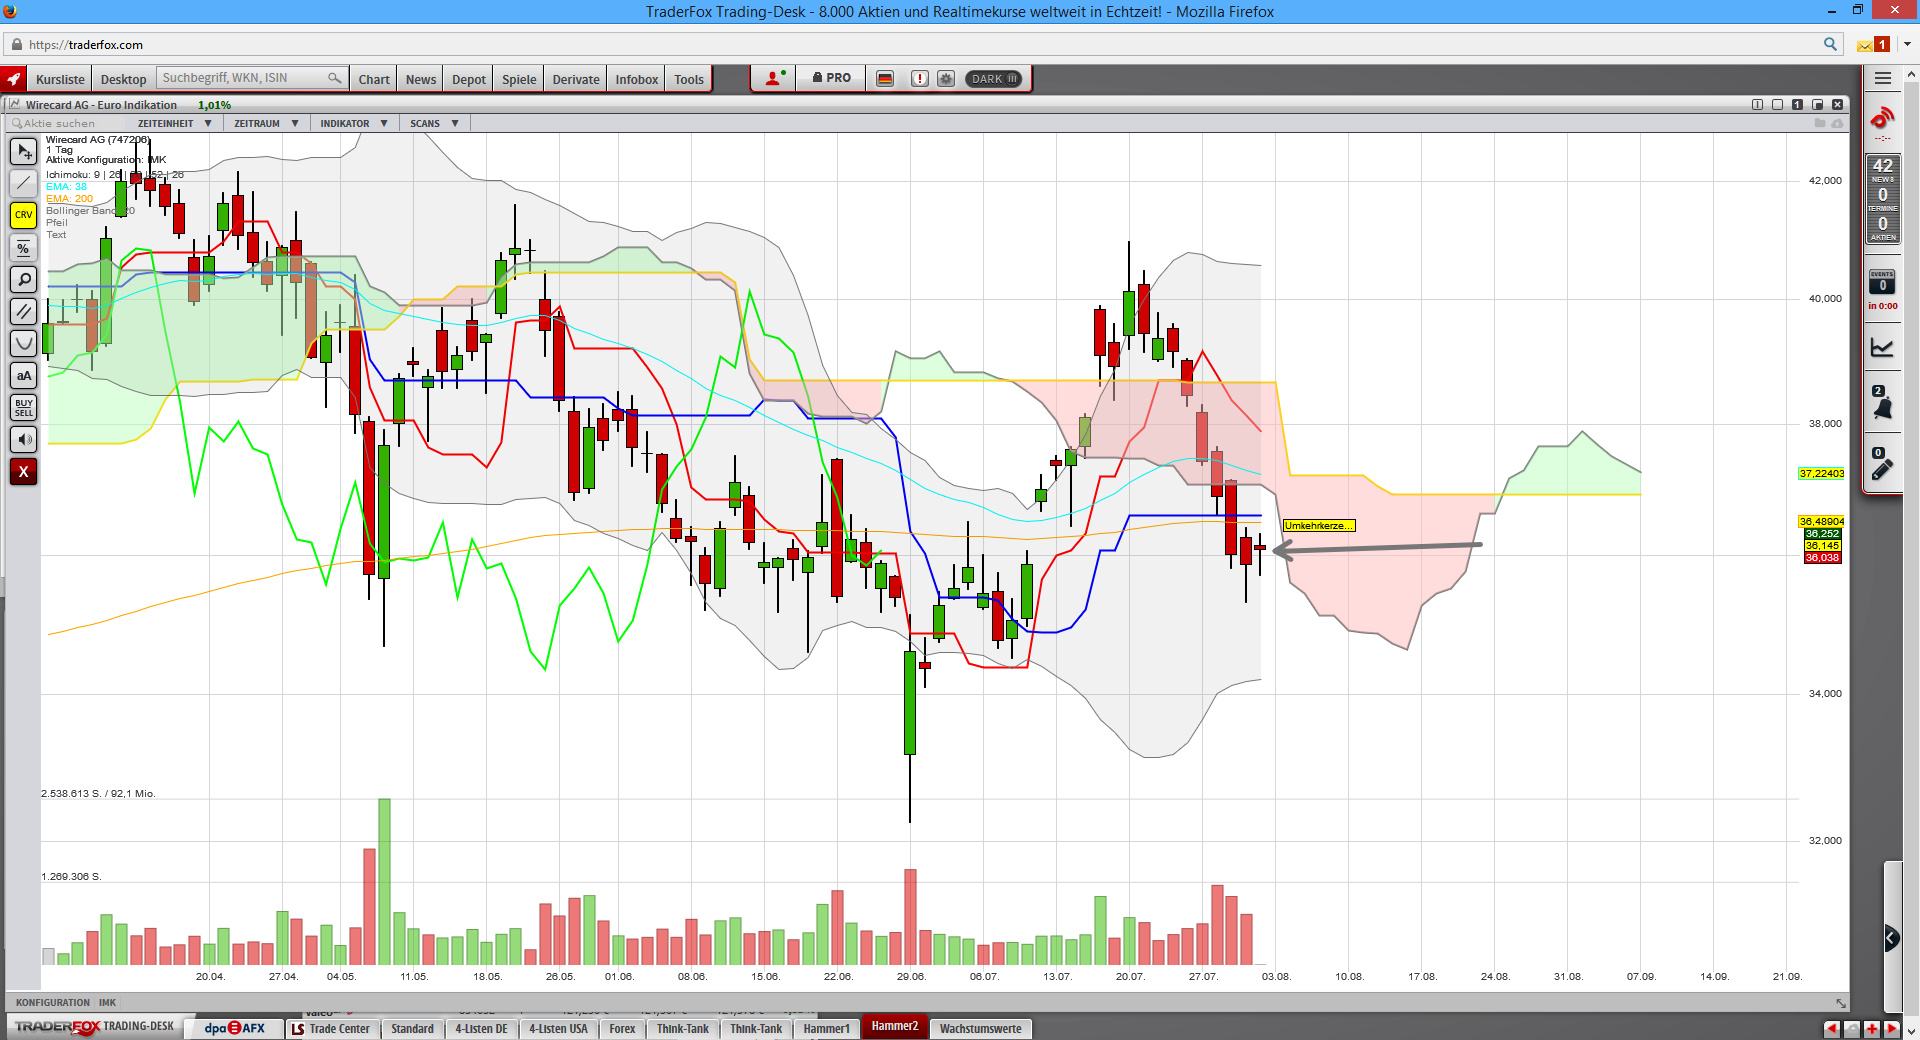Open the Depot menu
Screen dimensions: 1920x1040
pos(468,79)
